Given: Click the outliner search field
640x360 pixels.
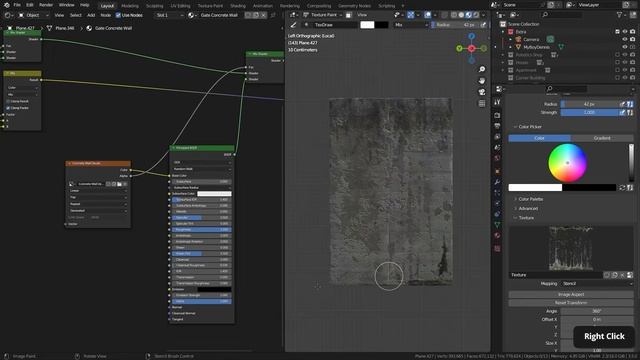Looking at the screenshot, I should point(562,15).
